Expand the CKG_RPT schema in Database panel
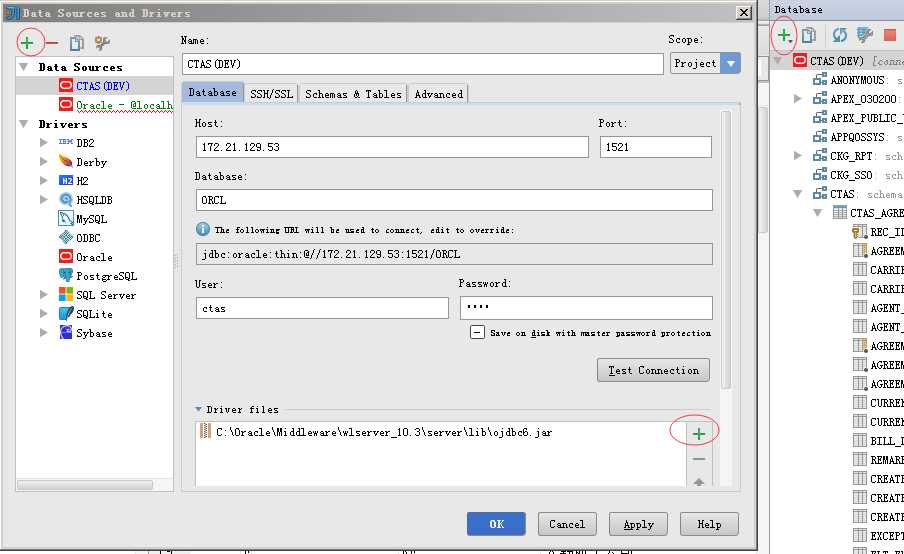Screen dimensions: 904x554 pyautogui.click(x=798, y=156)
